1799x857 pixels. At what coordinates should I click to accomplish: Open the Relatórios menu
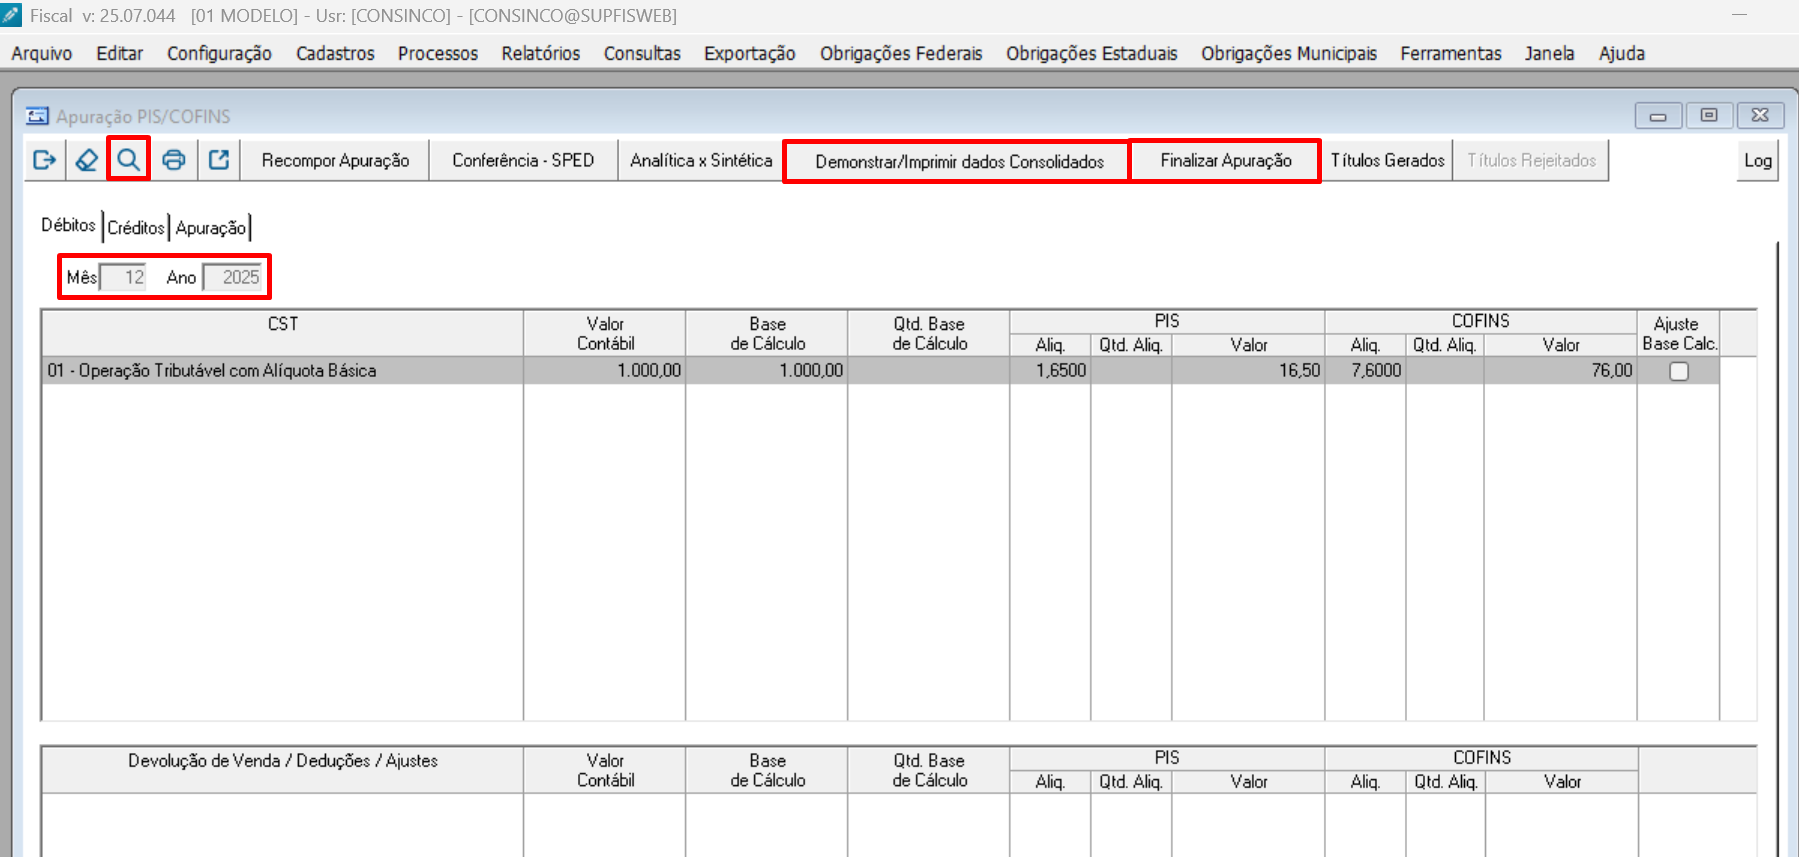click(541, 54)
